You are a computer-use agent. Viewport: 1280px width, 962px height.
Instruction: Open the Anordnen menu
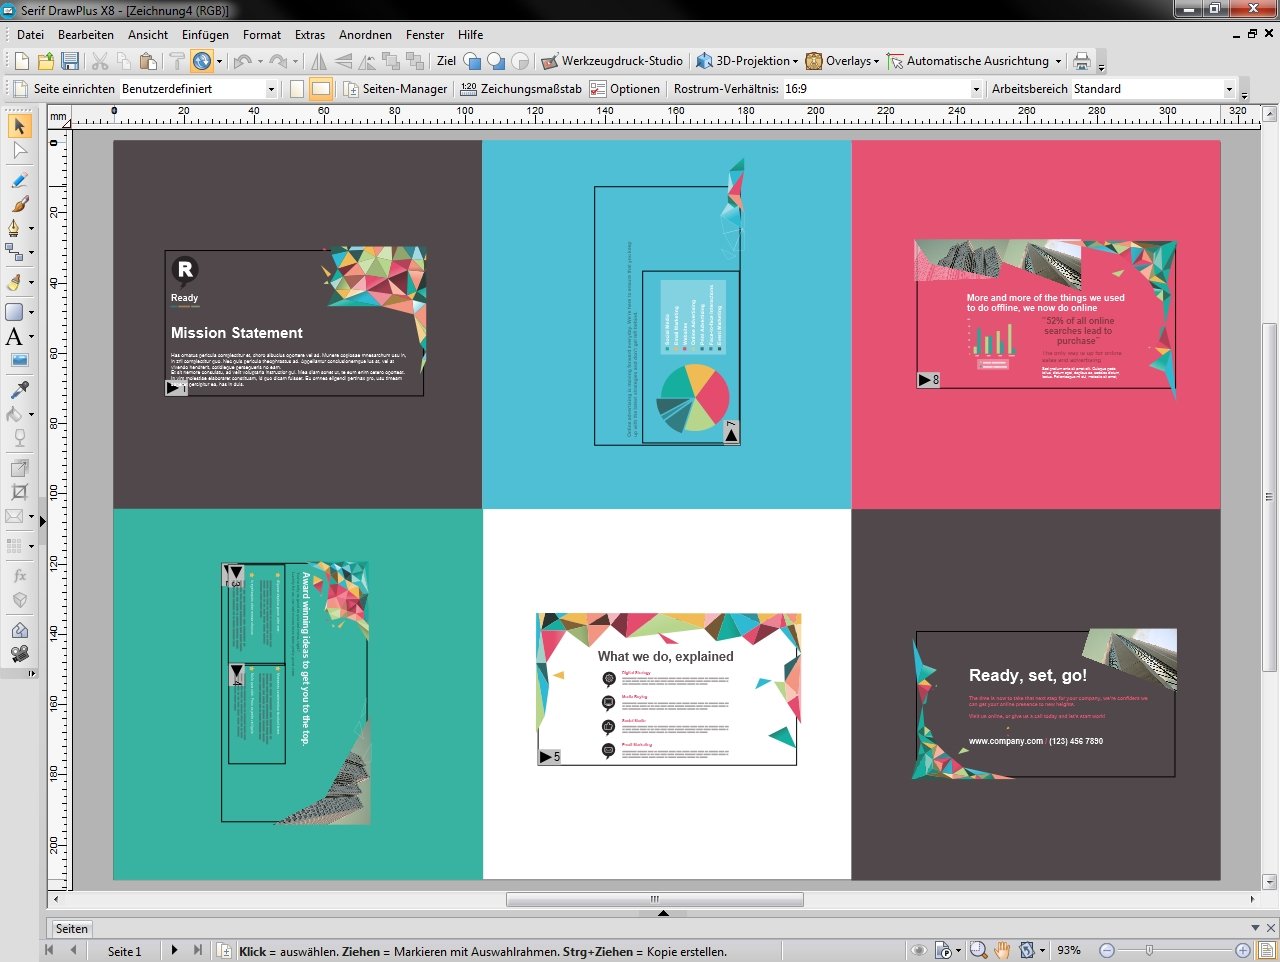365,34
